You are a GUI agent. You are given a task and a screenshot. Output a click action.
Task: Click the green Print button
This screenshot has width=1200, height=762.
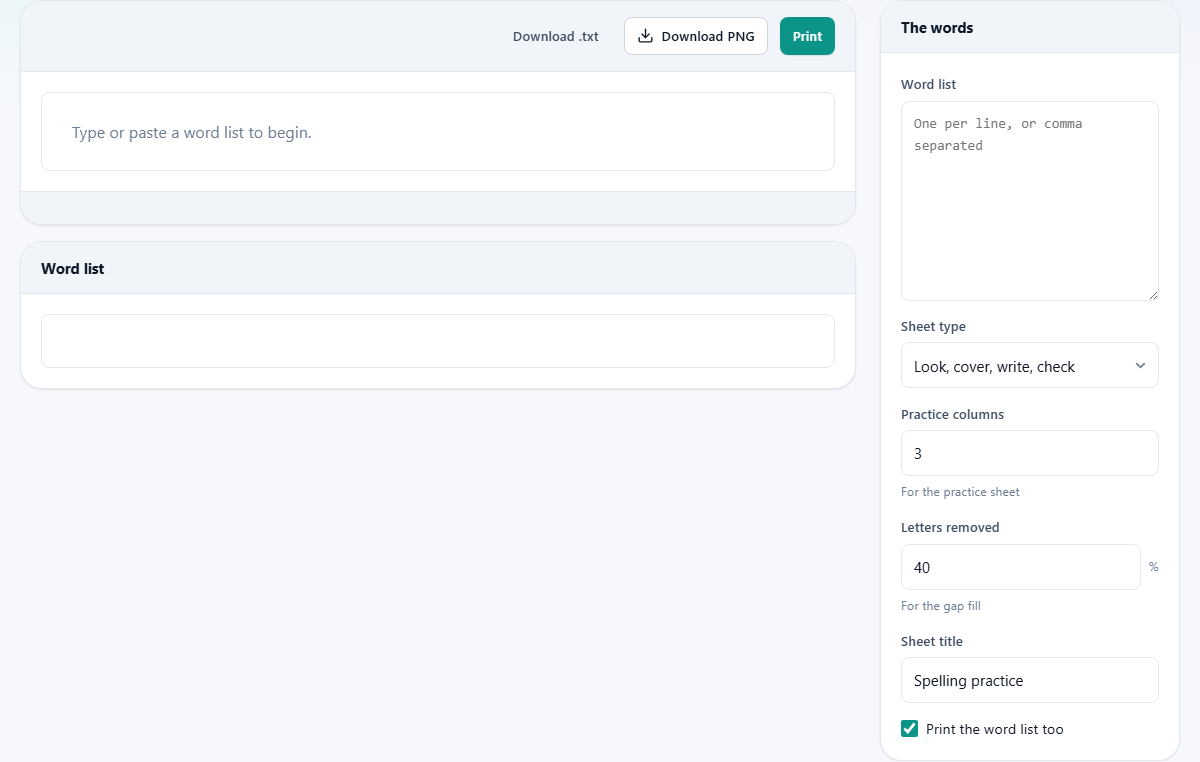point(807,36)
